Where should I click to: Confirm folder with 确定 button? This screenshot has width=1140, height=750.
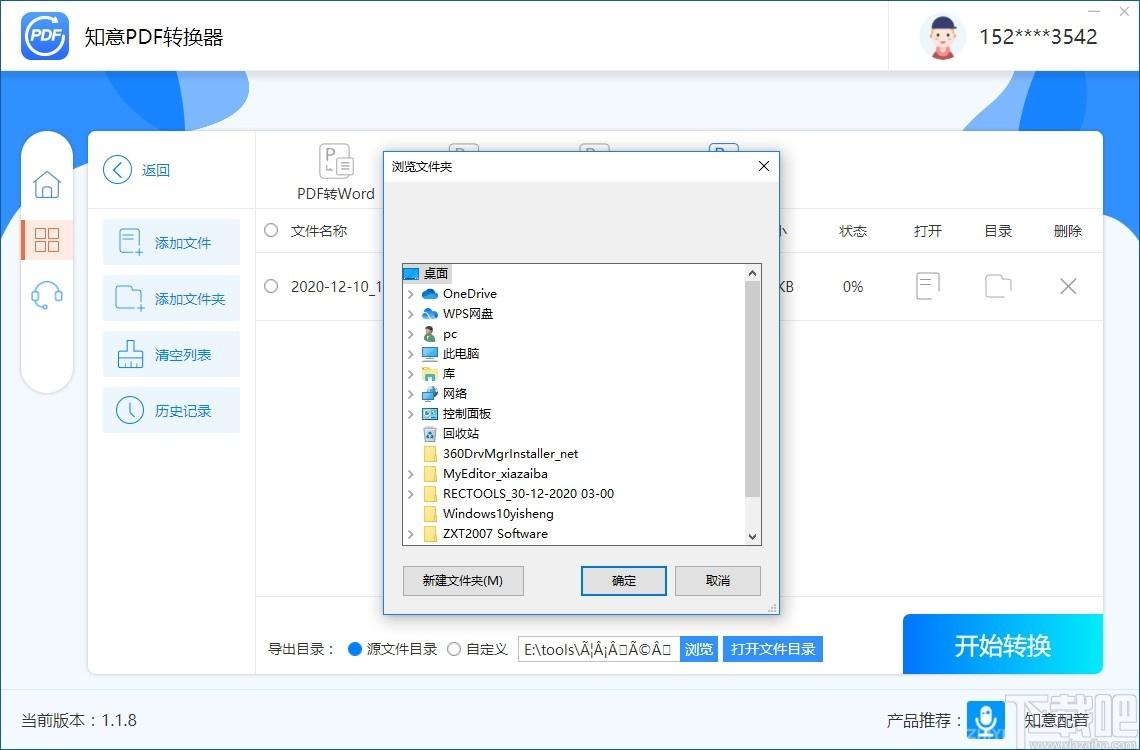tap(624, 581)
